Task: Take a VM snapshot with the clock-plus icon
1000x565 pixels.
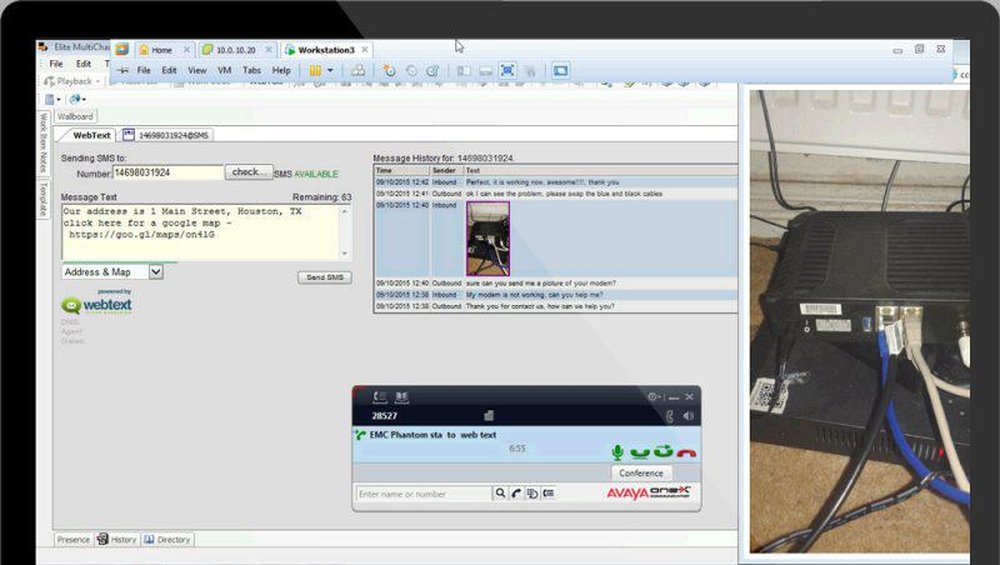Action: coord(389,71)
